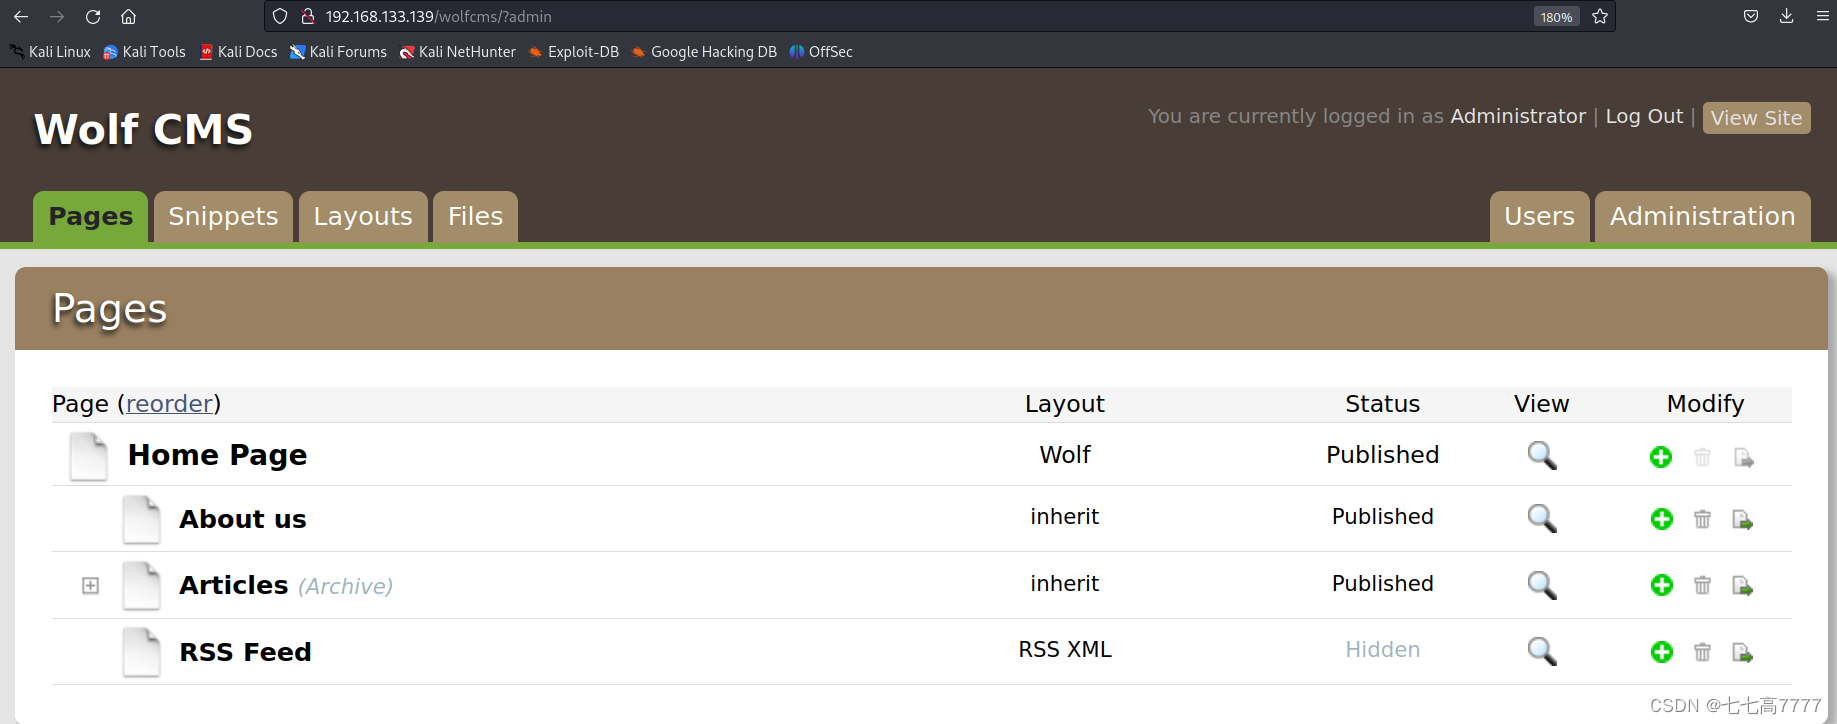Image resolution: width=1837 pixels, height=724 pixels.
Task: Open the Kali Forums bookmark
Action: pos(338,52)
